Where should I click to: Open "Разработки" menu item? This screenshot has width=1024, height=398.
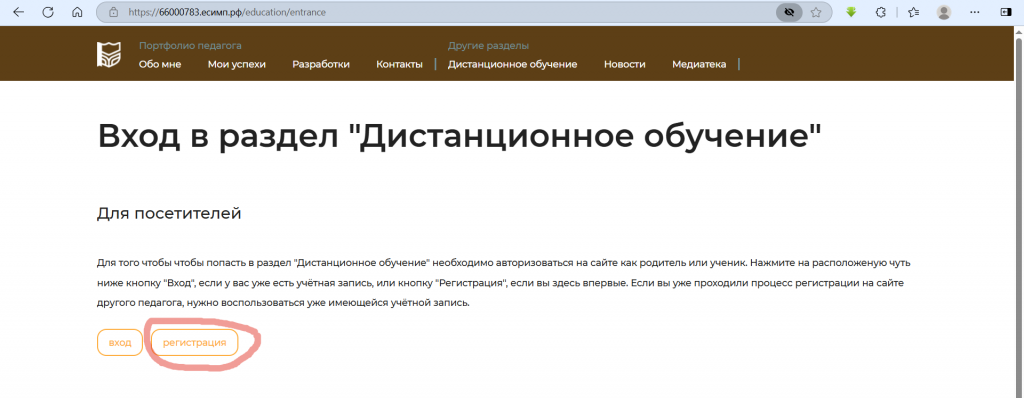[321, 64]
